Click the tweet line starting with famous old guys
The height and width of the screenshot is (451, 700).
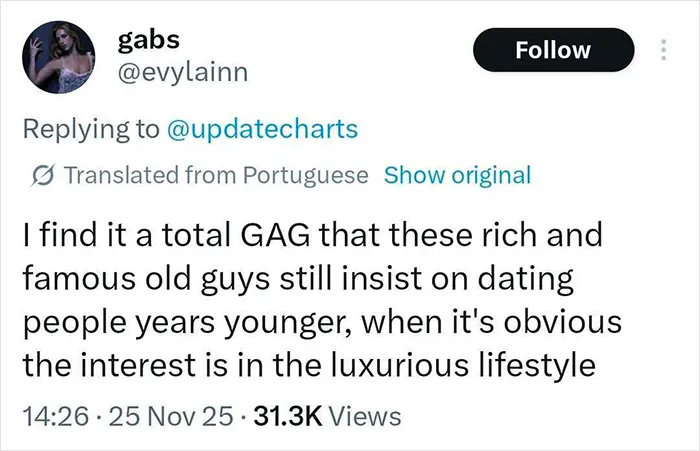pyautogui.click(x=298, y=279)
